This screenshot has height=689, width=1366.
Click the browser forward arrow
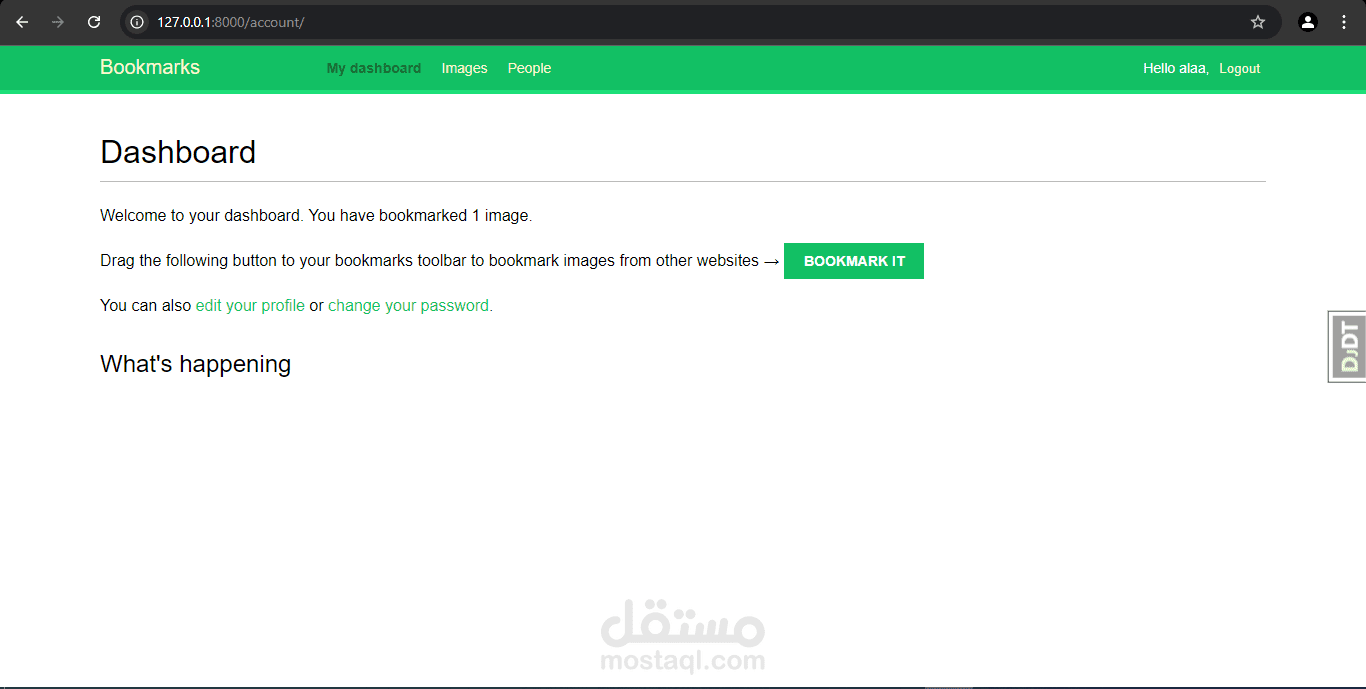click(58, 22)
